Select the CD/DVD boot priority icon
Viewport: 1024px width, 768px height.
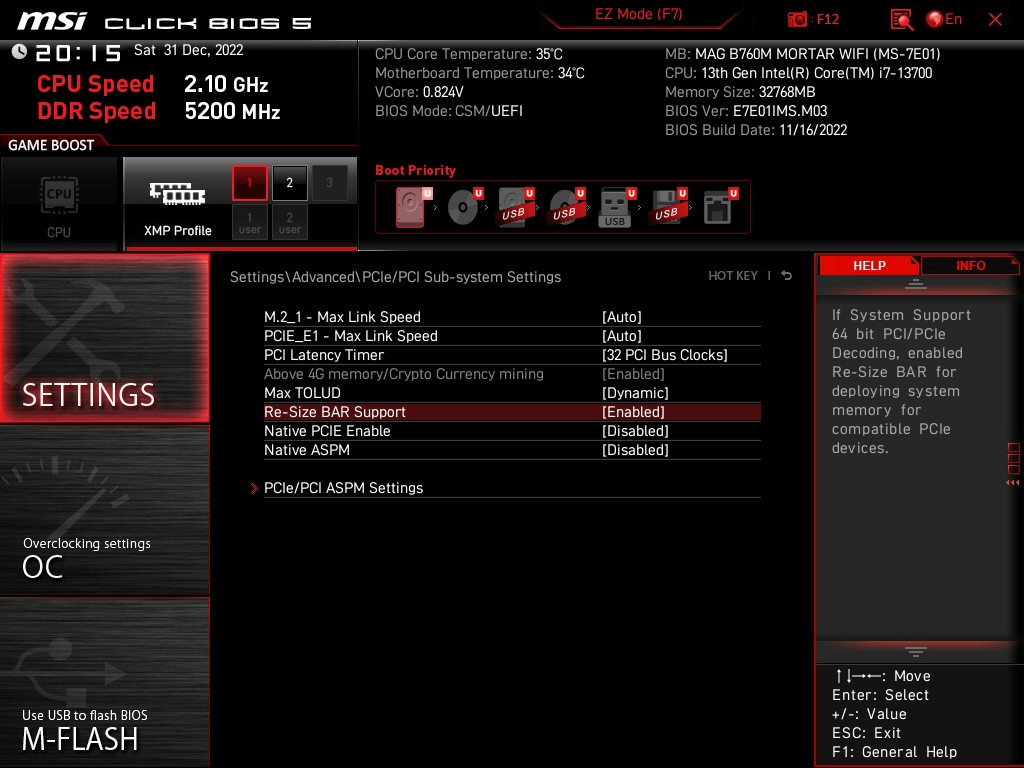465,207
